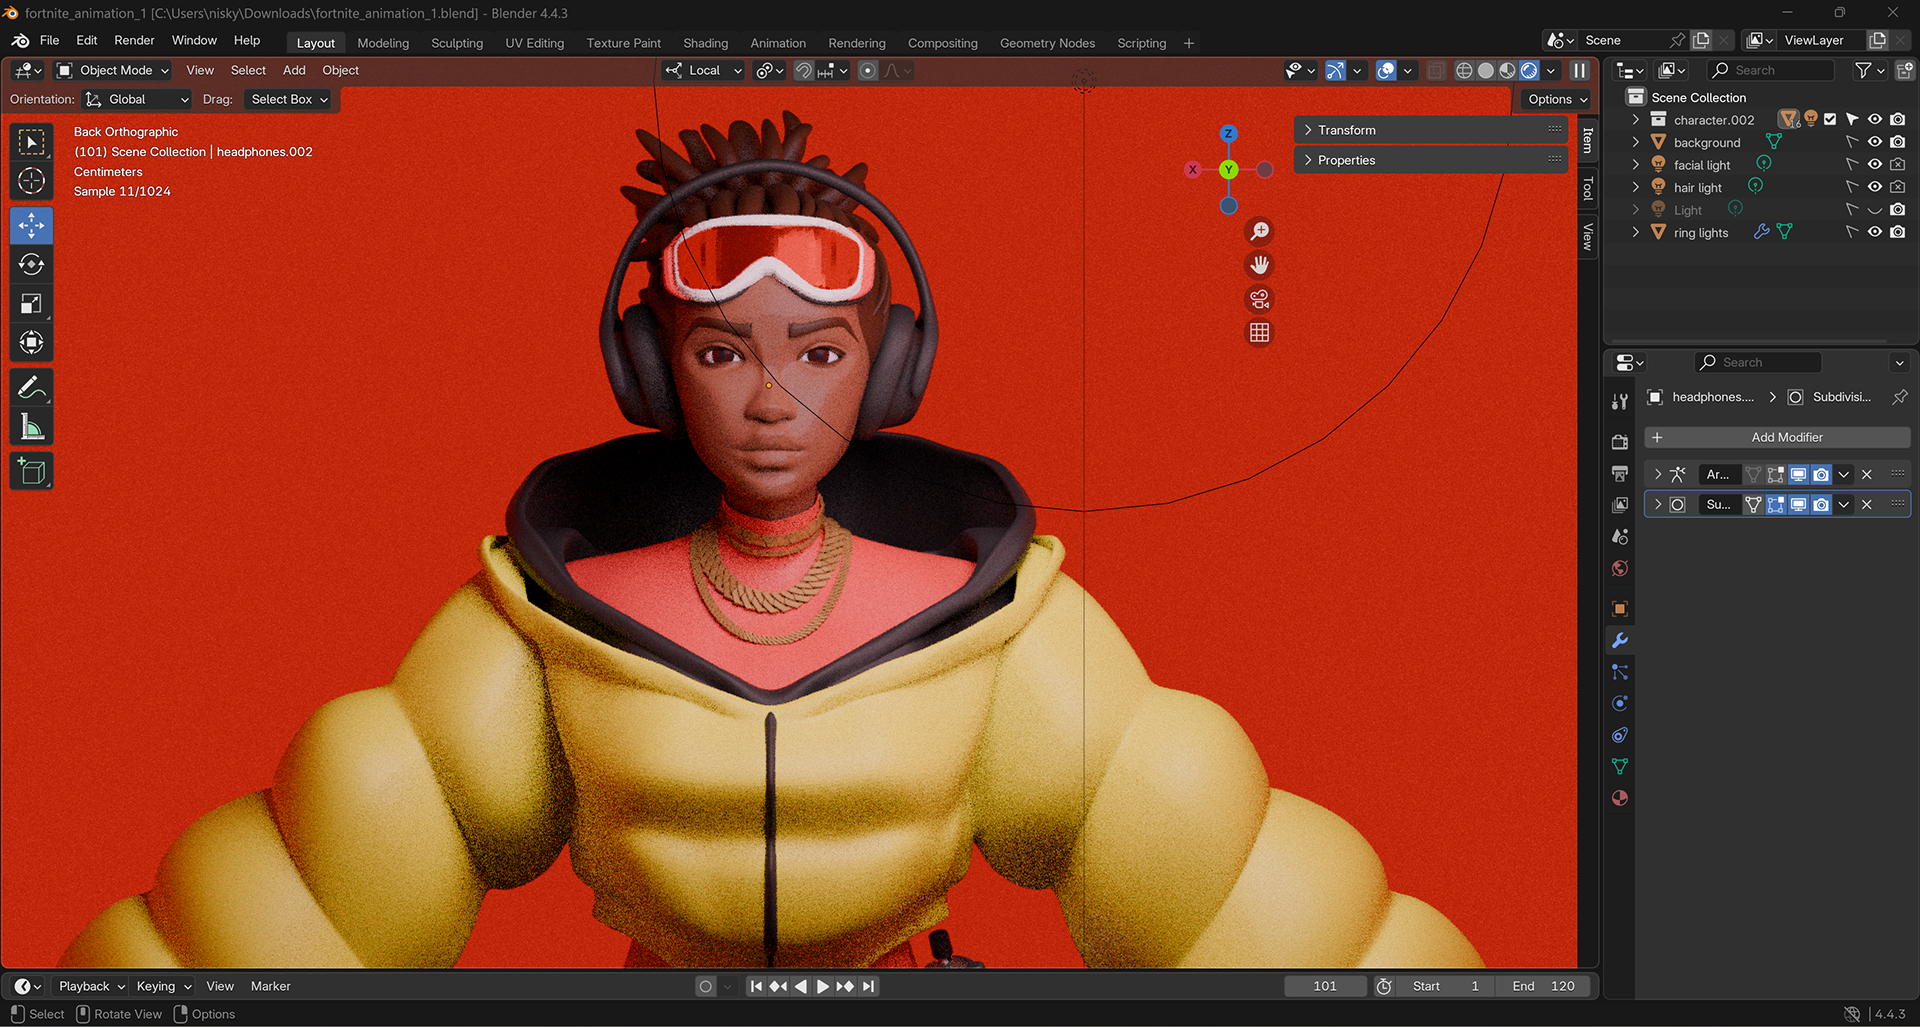Jump to the last frame

click(868, 986)
